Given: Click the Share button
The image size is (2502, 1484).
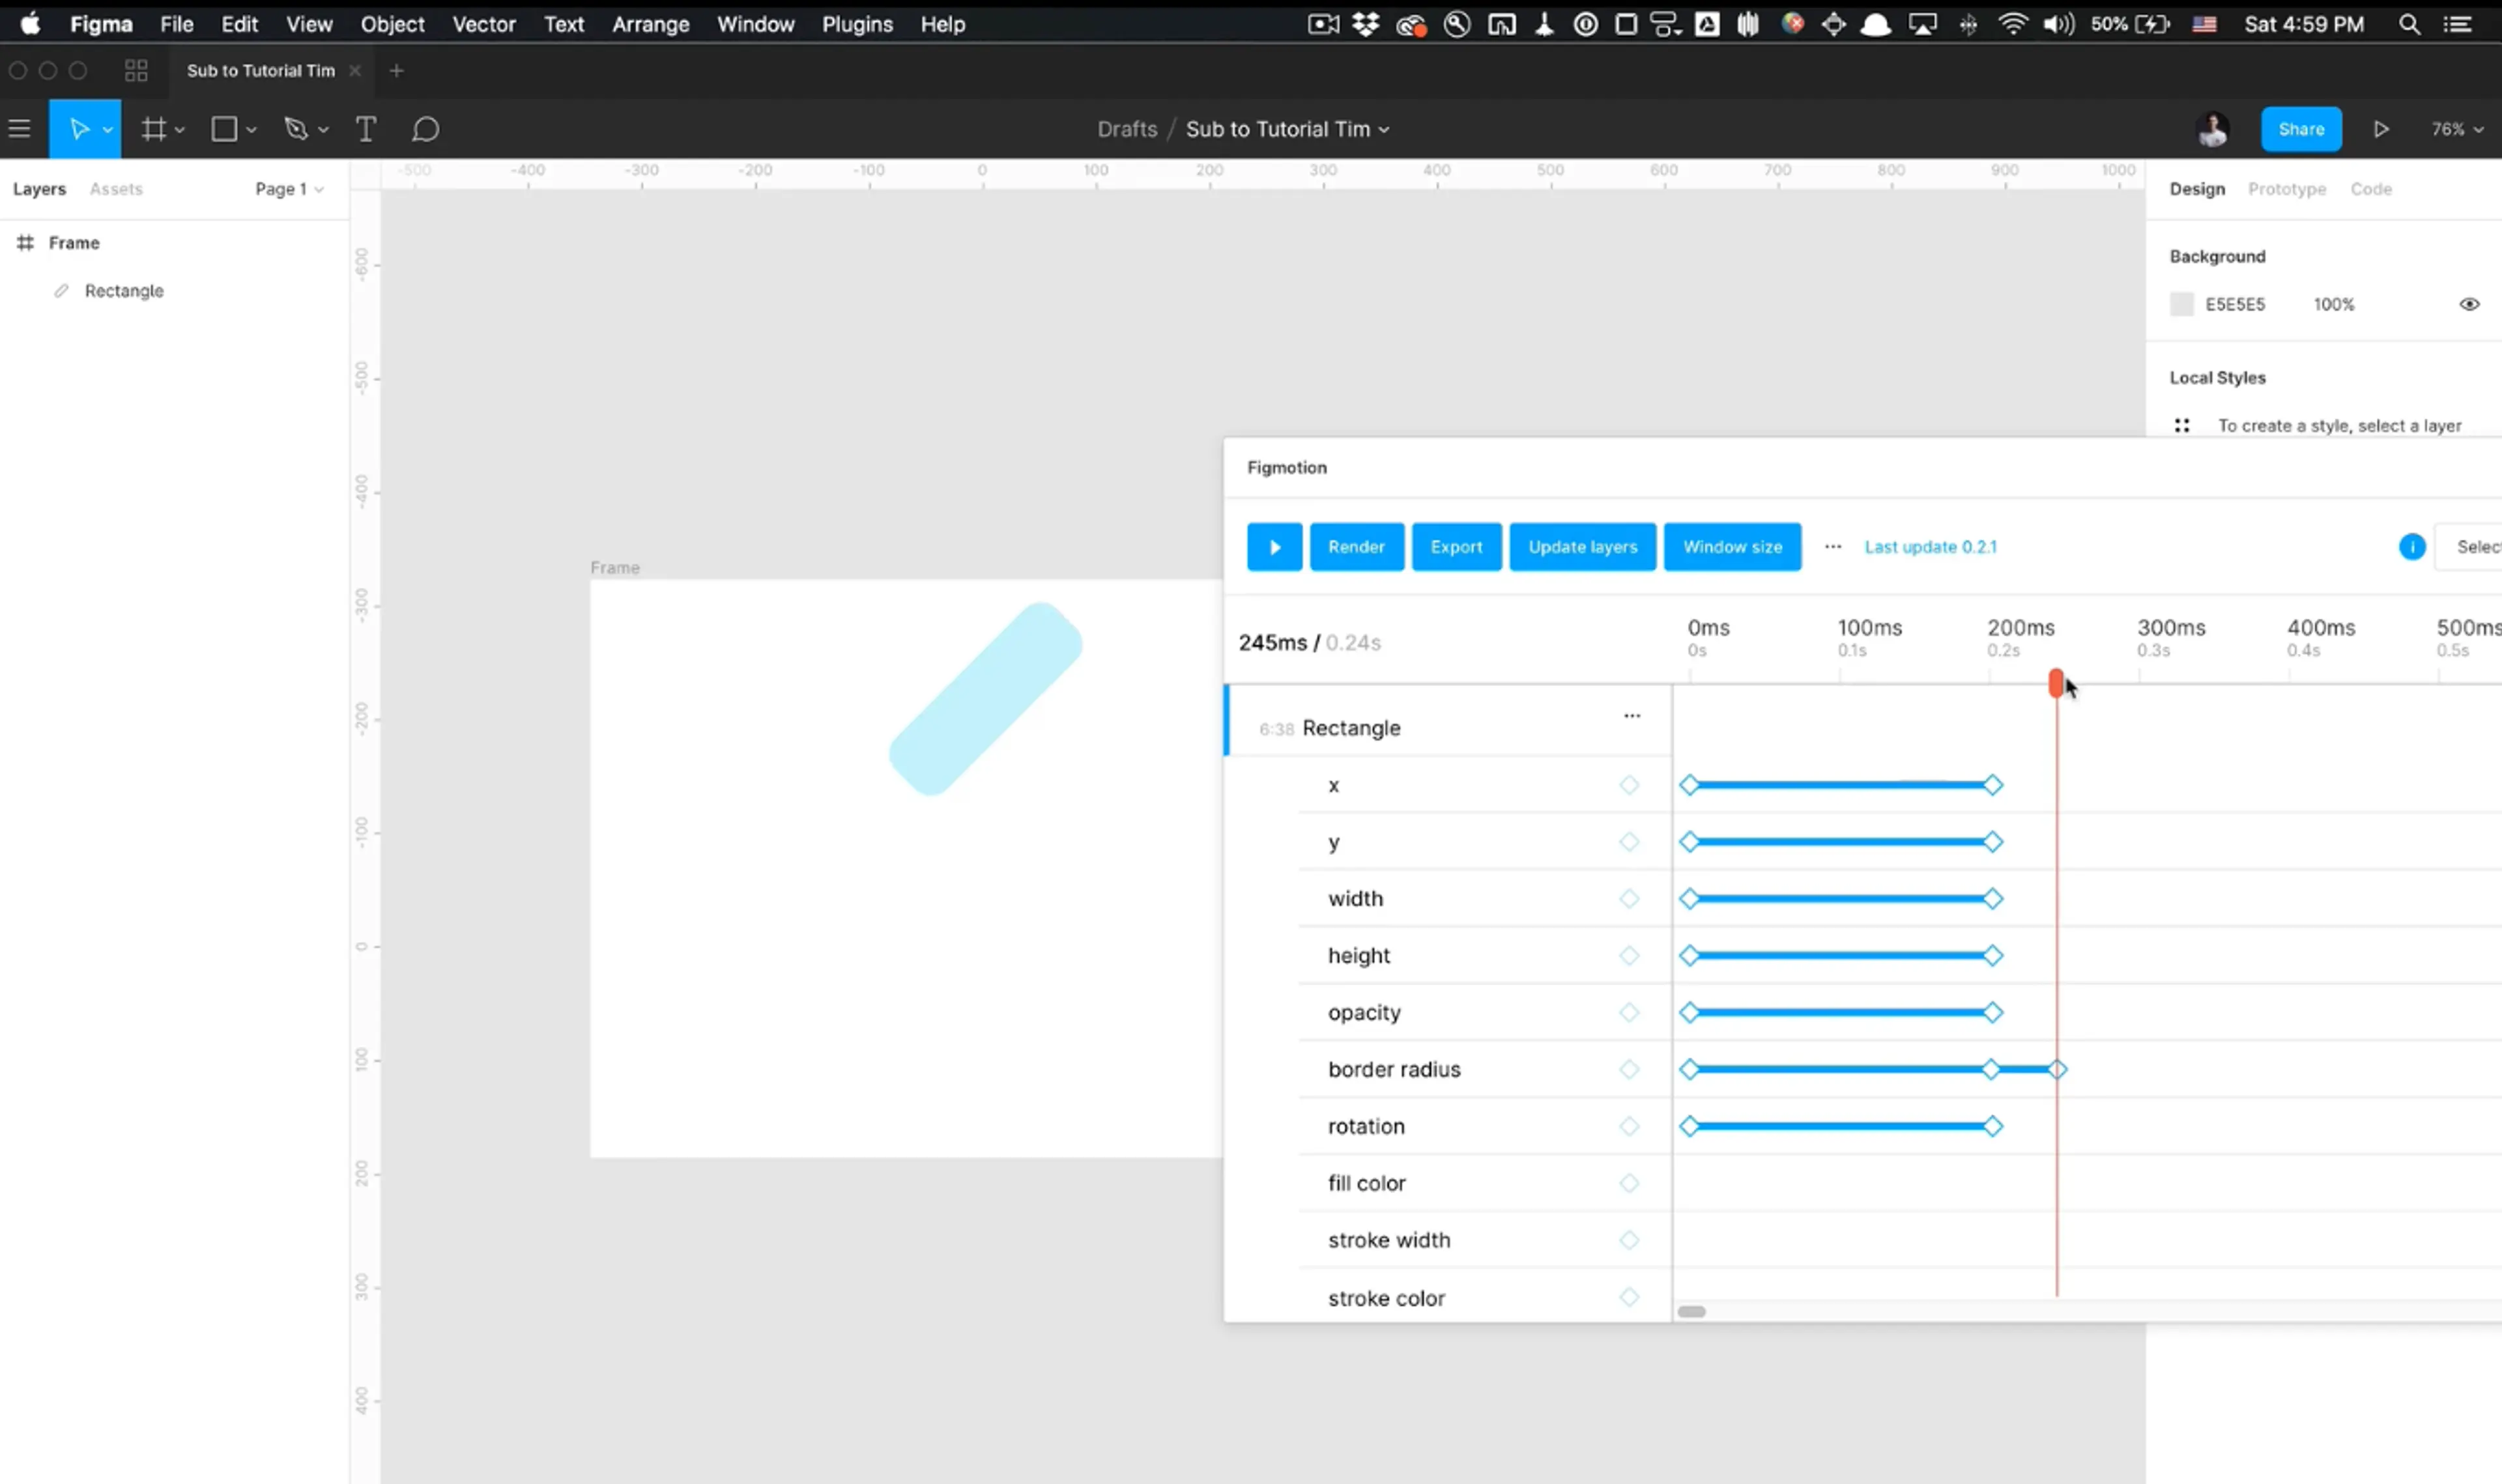Looking at the screenshot, I should click(2301, 129).
